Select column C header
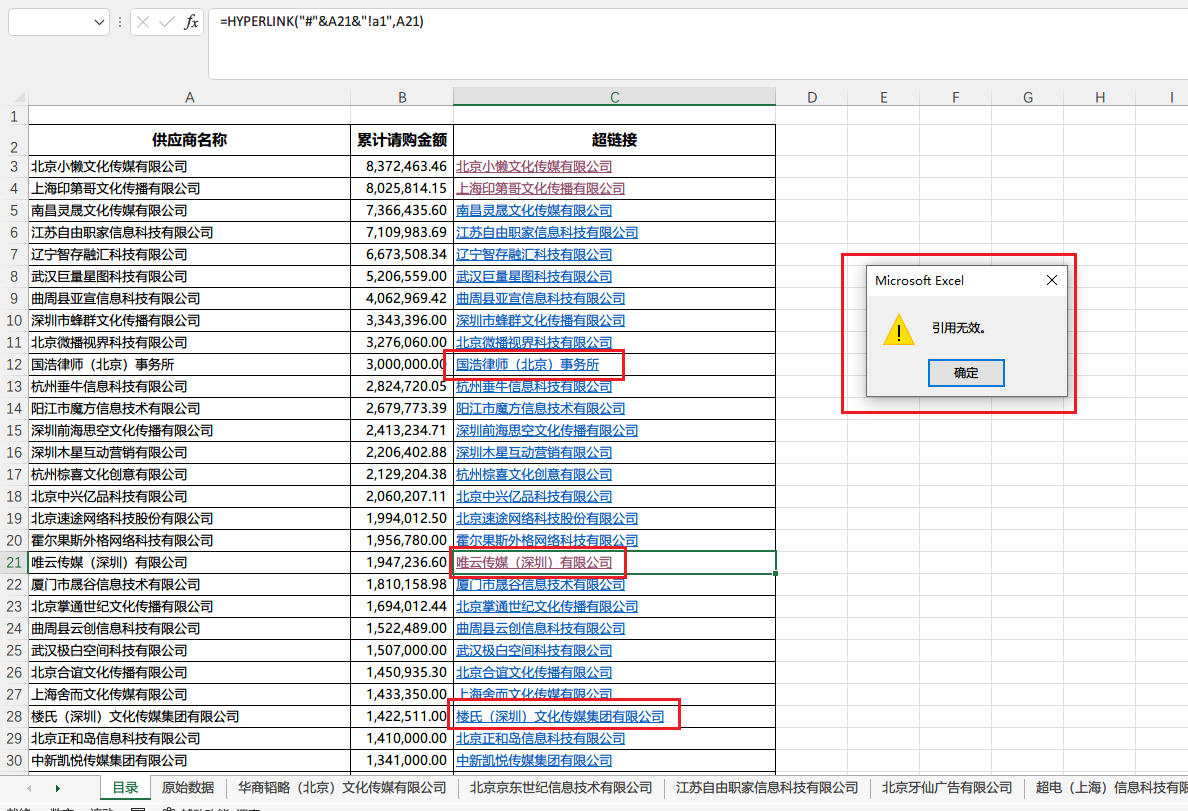This screenshot has width=1188, height=811. [x=614, y=97]
